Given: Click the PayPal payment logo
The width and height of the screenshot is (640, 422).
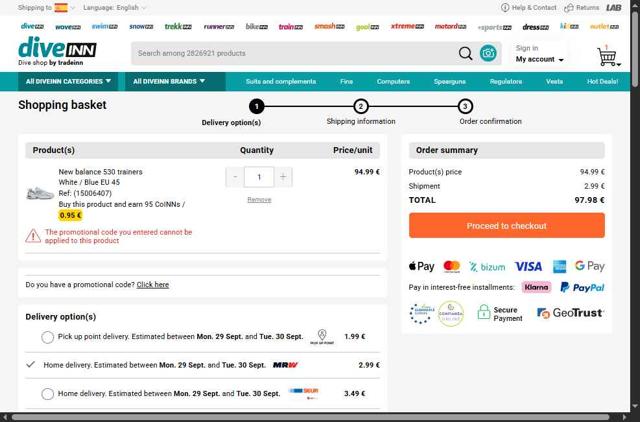Looking at the screenshot, I should click(582, 287).
